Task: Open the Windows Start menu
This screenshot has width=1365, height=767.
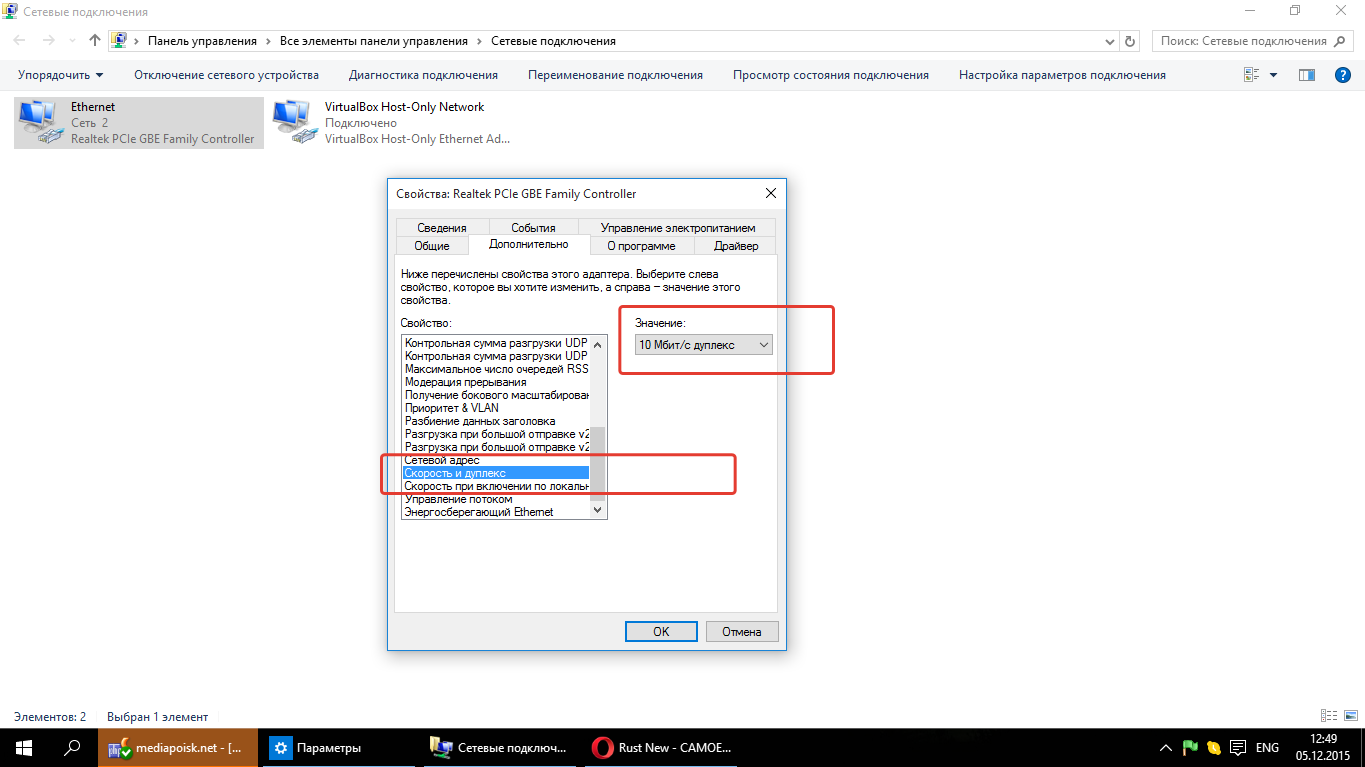Action: coord(24,747)
